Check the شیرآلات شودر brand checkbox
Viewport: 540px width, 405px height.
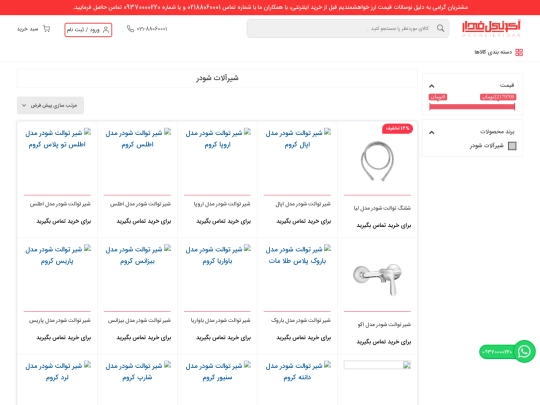point(512,146)
